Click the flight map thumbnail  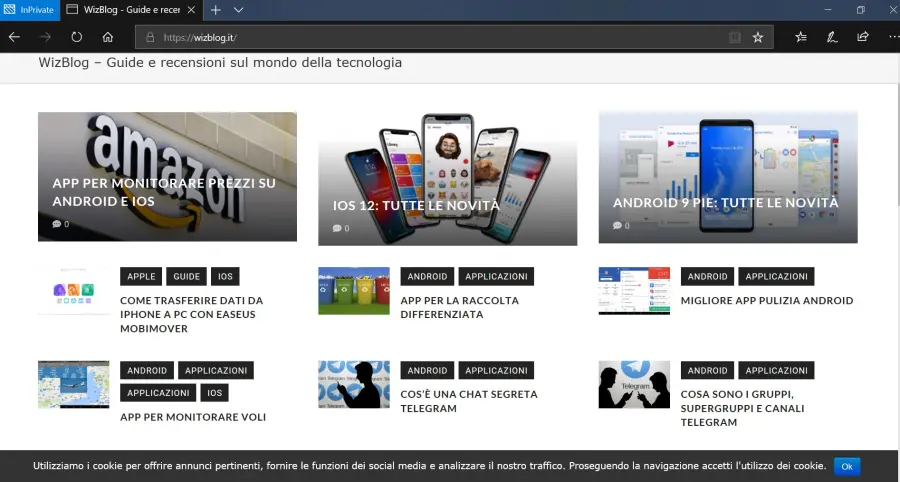tap(73, 384)
